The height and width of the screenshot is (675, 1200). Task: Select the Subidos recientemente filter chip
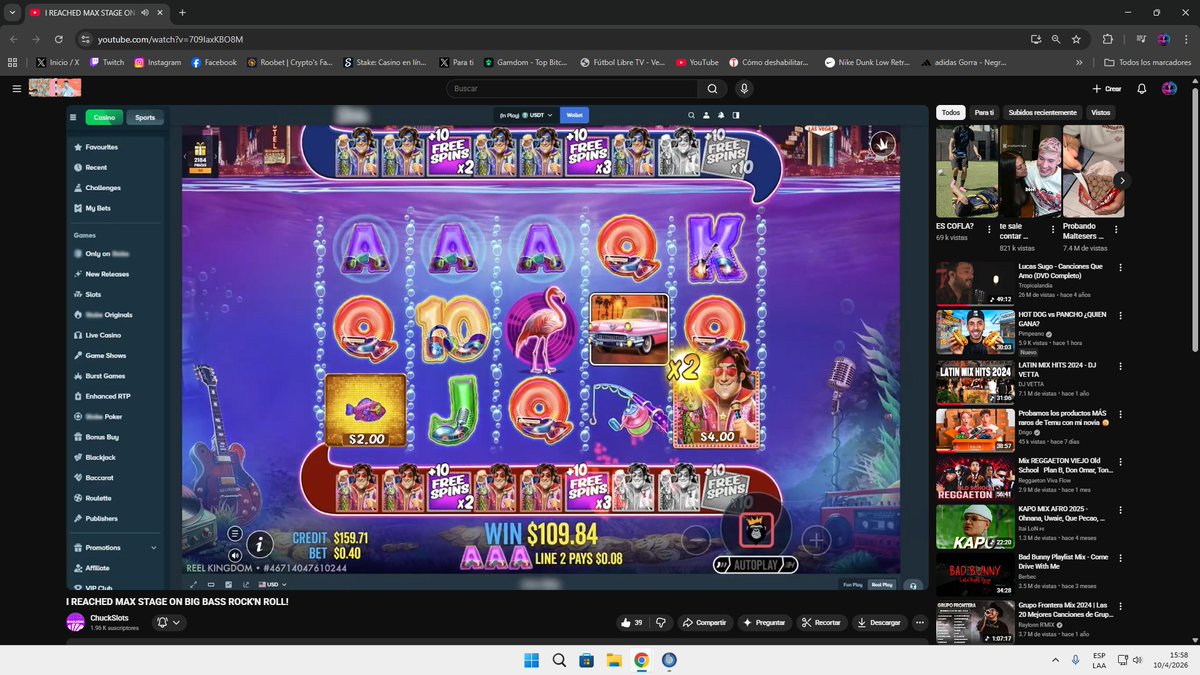click(x=1042, y=112)
